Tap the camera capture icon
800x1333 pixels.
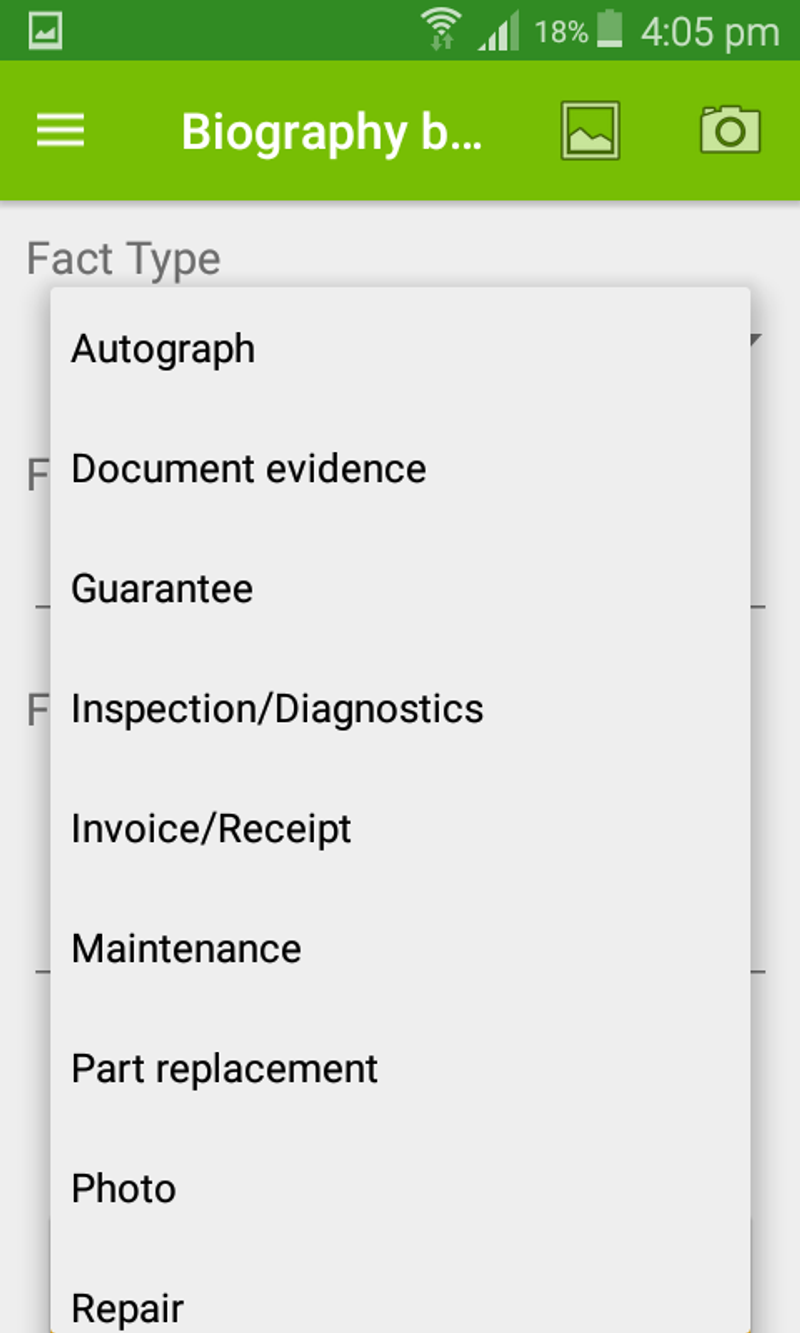(729, 130)
